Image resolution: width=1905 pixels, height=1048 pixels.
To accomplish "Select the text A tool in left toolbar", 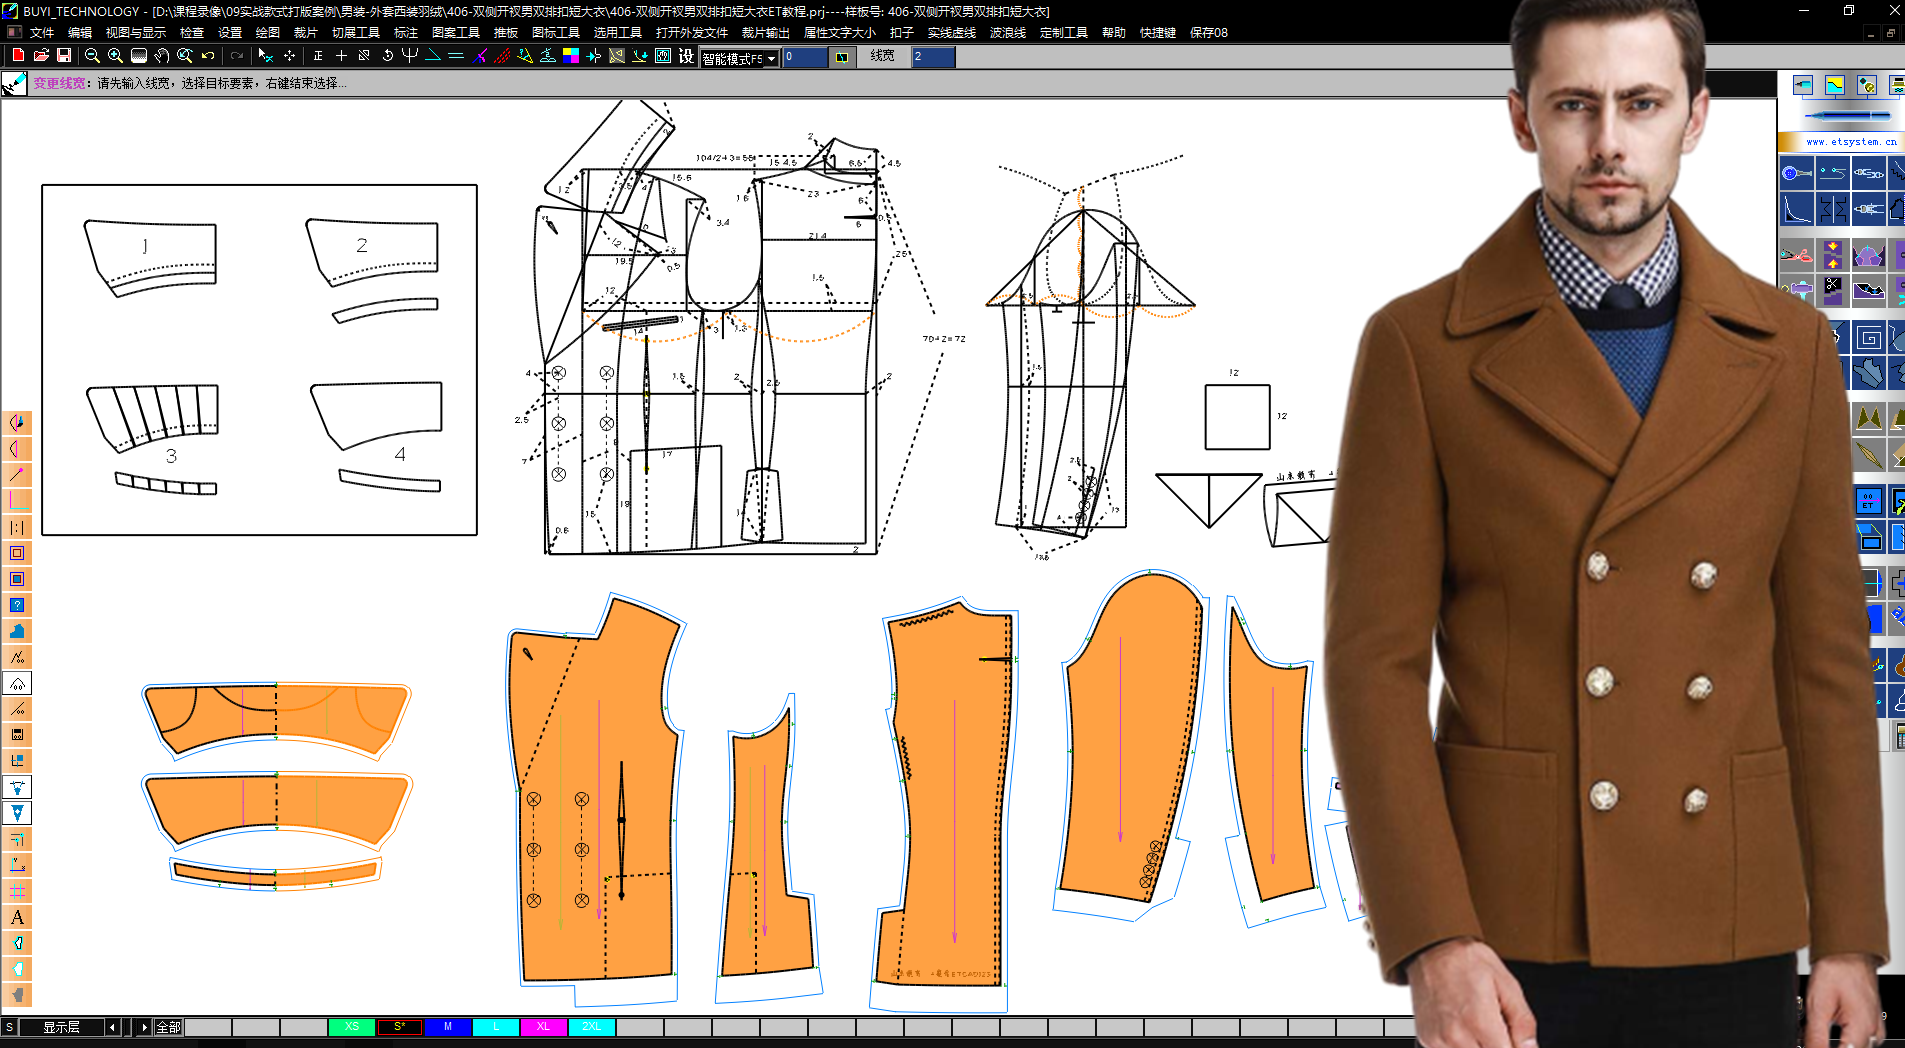I will tap(17, 917).
